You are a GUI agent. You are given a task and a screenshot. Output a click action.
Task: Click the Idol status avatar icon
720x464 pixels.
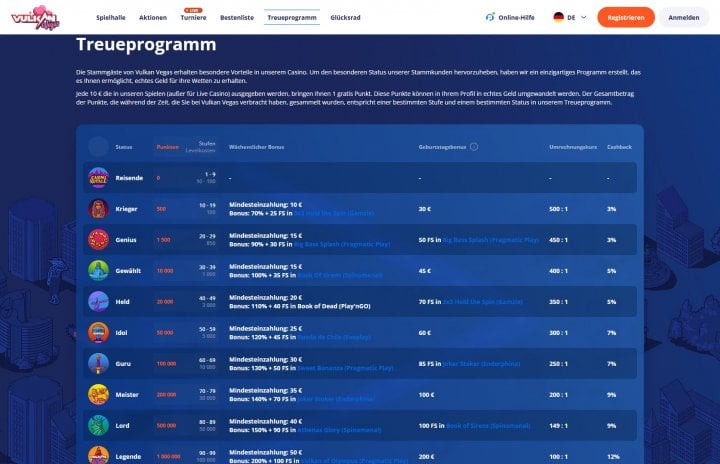(x=98, y=332)
